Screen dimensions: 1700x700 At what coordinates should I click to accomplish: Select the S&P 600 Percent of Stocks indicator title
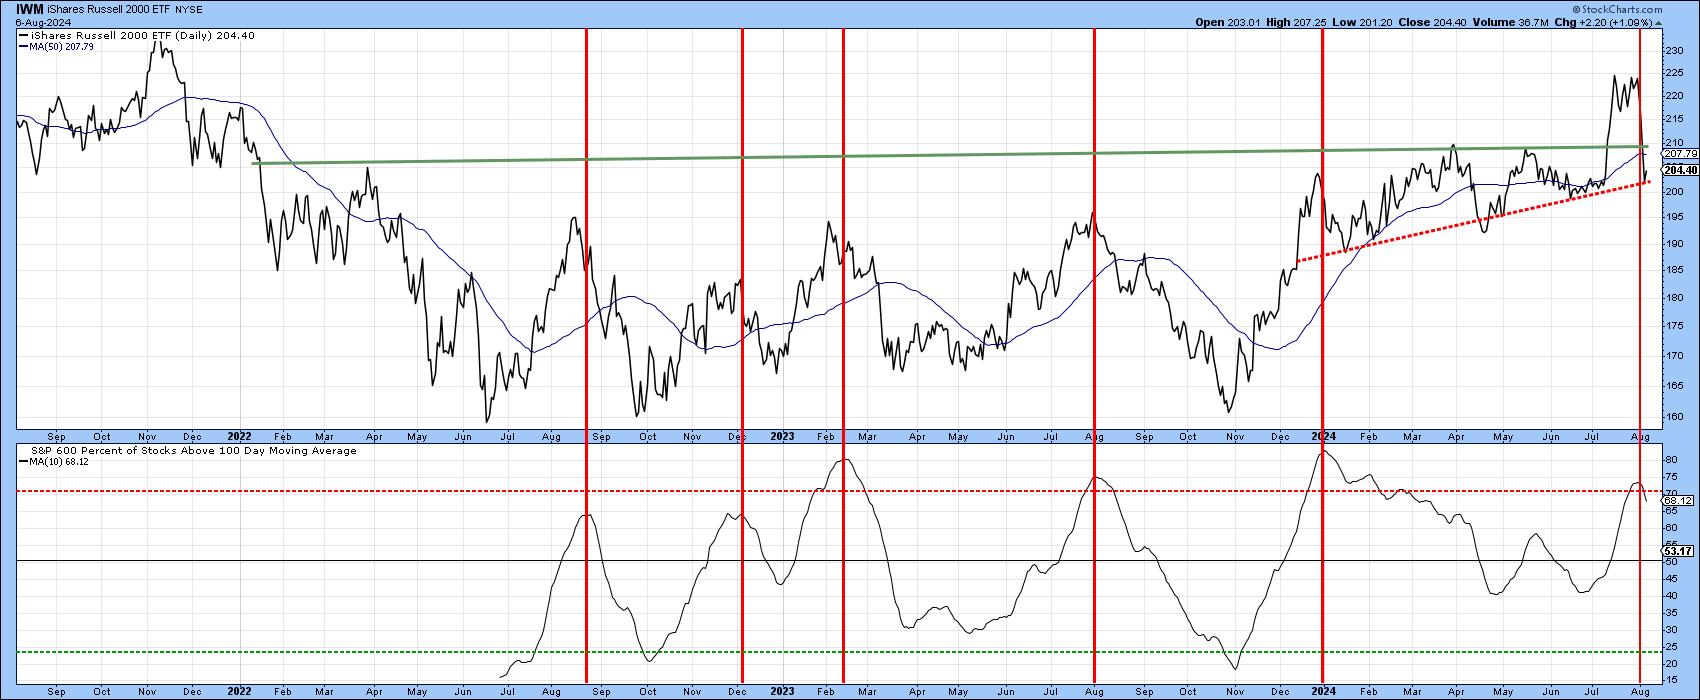192,451
